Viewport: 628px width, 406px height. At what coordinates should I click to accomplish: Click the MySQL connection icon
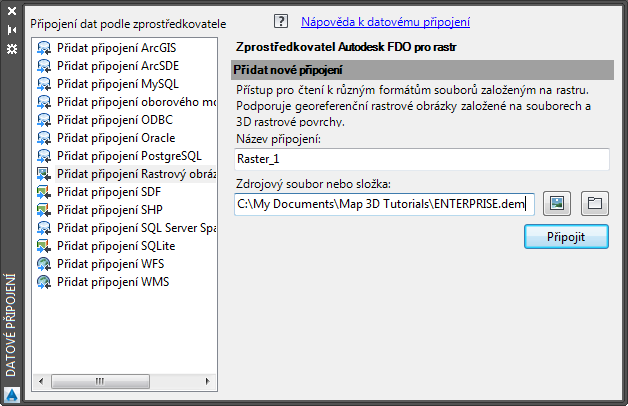tap(44, 84)
